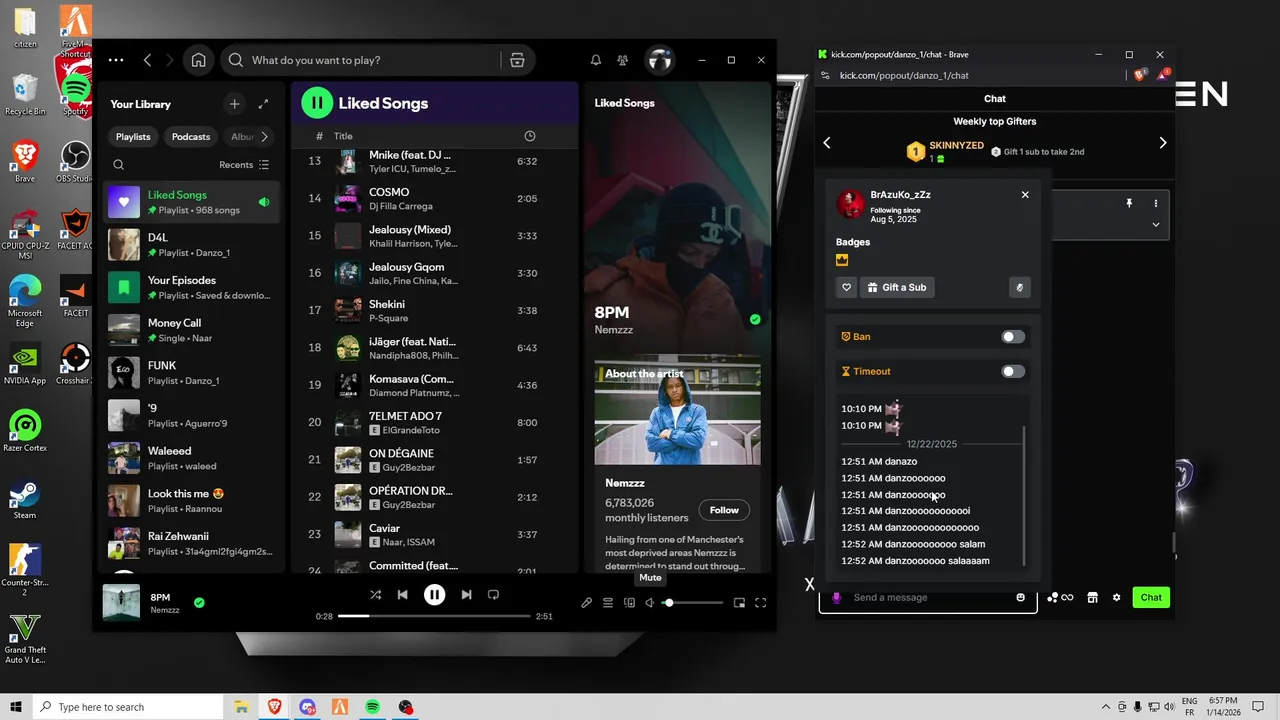Open pinned message options dots
Image resolution: width=1280 pixels, height=720 pixels.
point(1156,203)
